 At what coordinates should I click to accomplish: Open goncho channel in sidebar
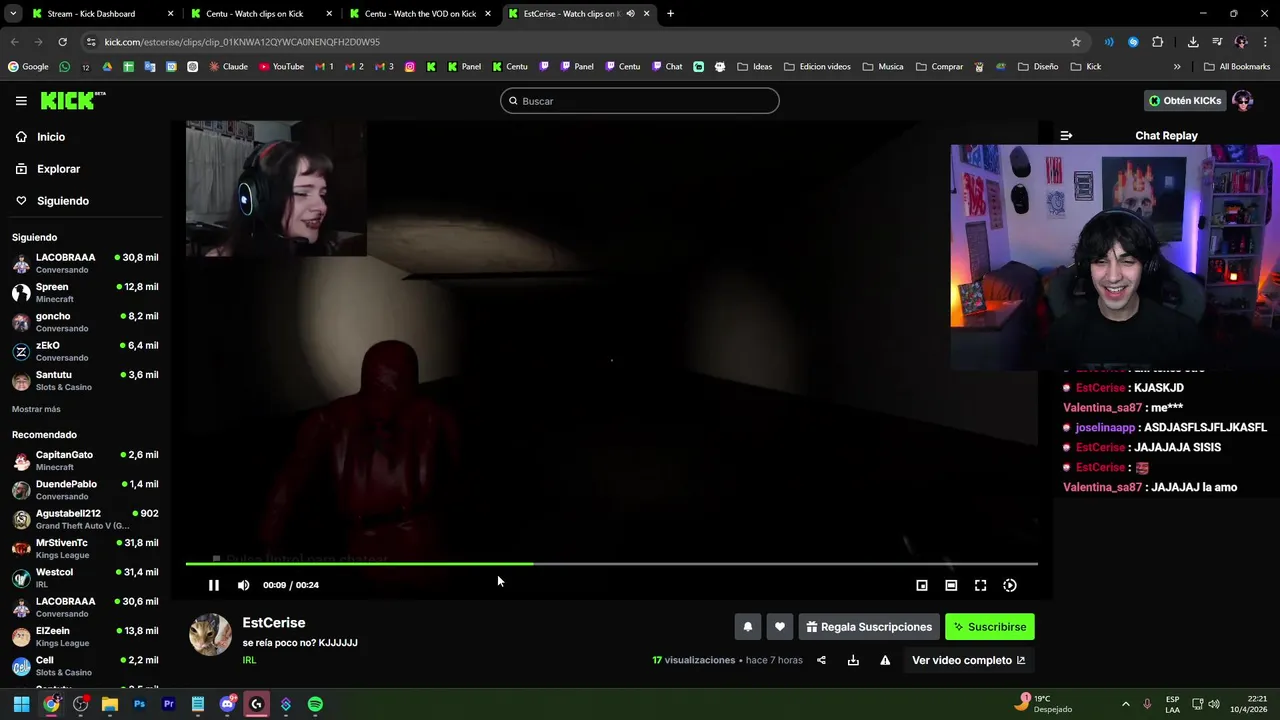85,322
